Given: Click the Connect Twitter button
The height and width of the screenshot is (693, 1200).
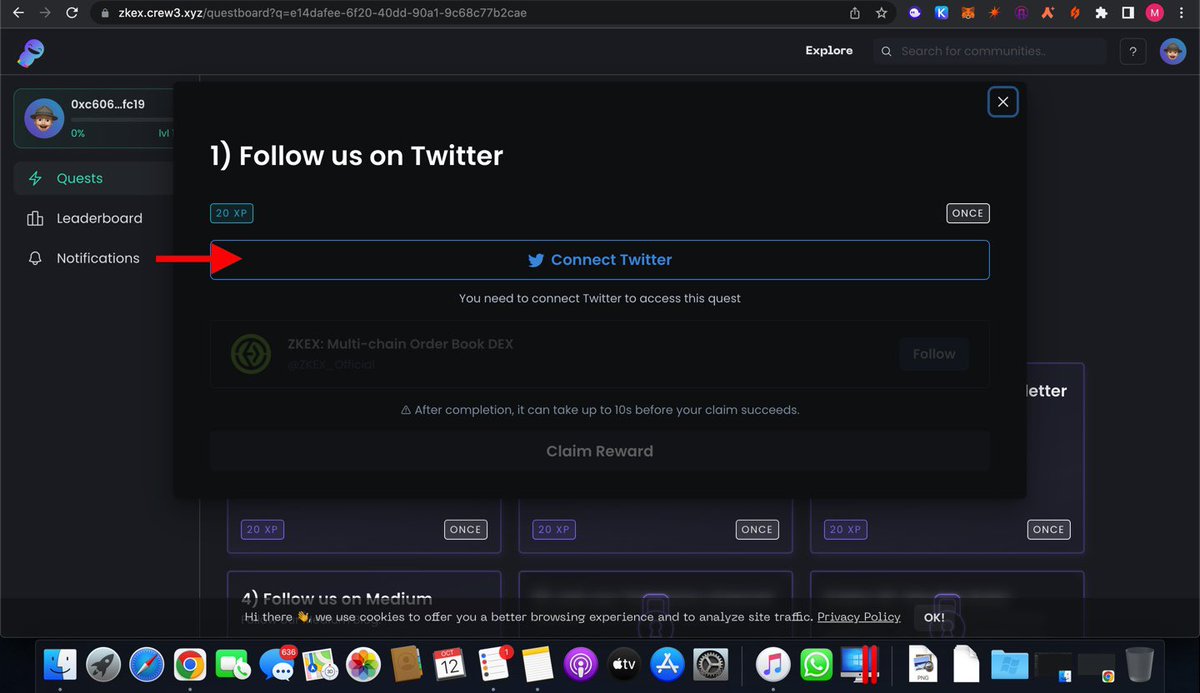Looking at the screenshot, I should (600, 260).
